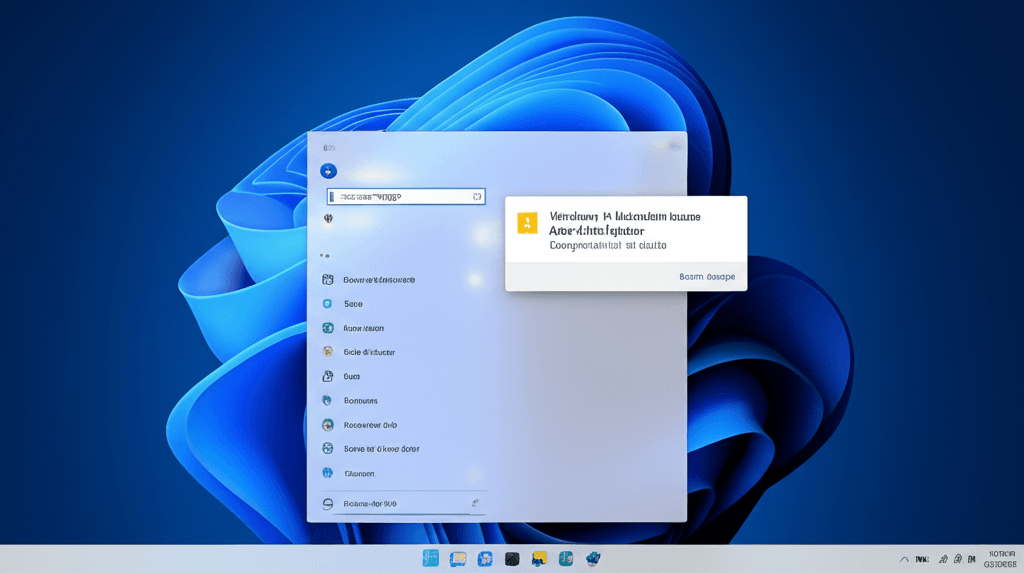Click the 'Boarm Boaape' button in the notification
Viewport: 1024px width, 573px height.
click(707, 277)
